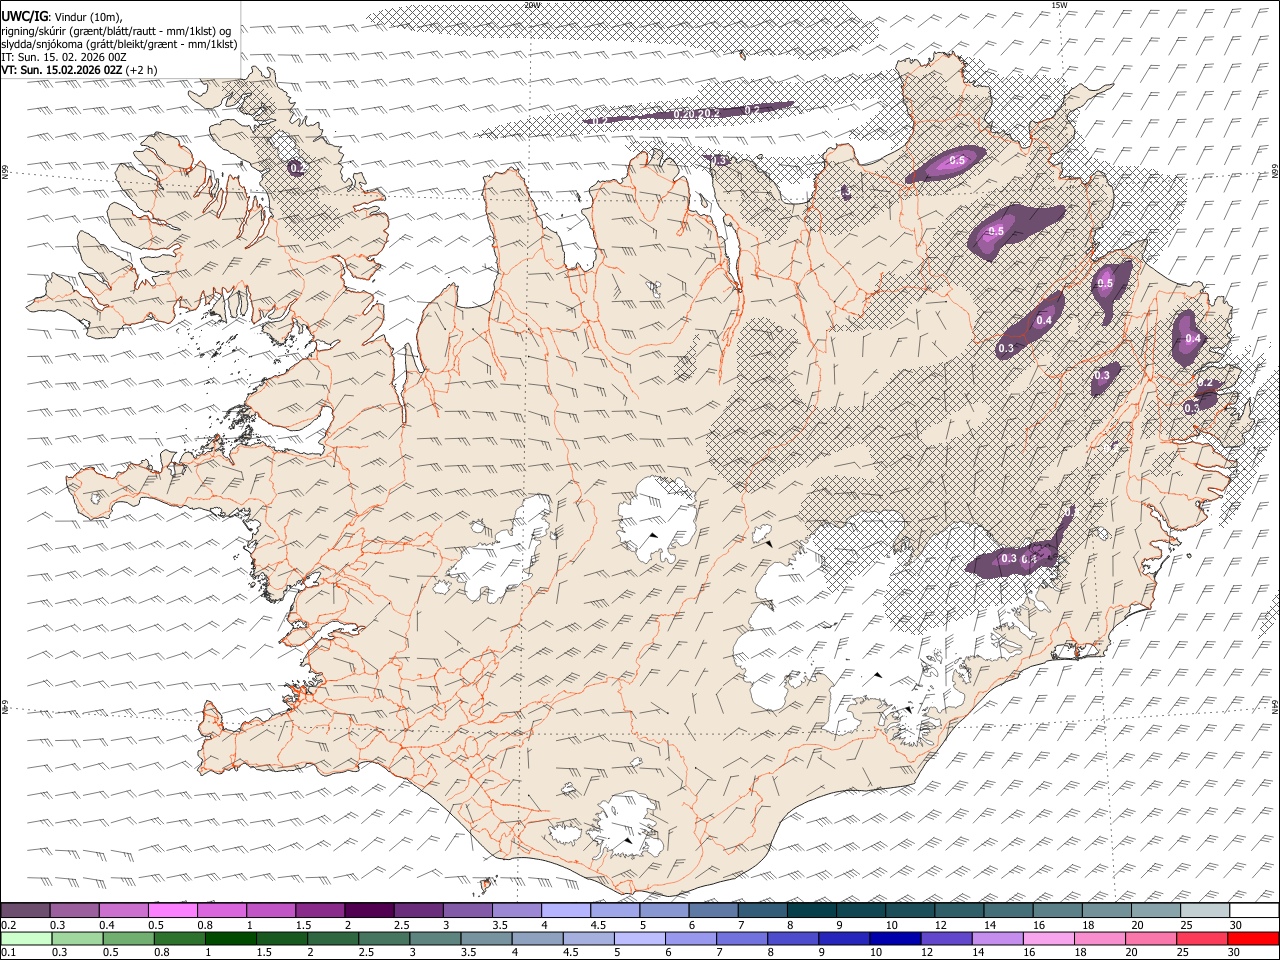
Task: Click the 'IT: Sun. 15. 02. 2026 00Z' line
Action: [64, 57]
